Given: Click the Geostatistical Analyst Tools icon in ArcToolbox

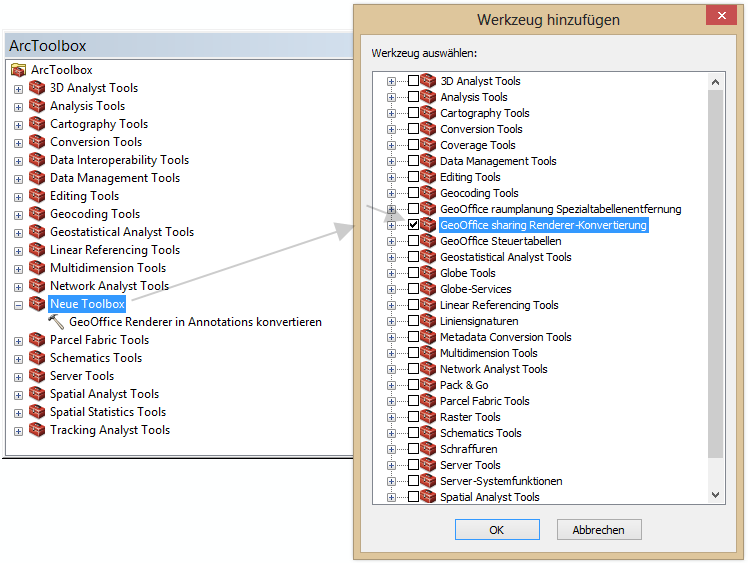Looking at the screenshot, I should [x=37, y=232].
